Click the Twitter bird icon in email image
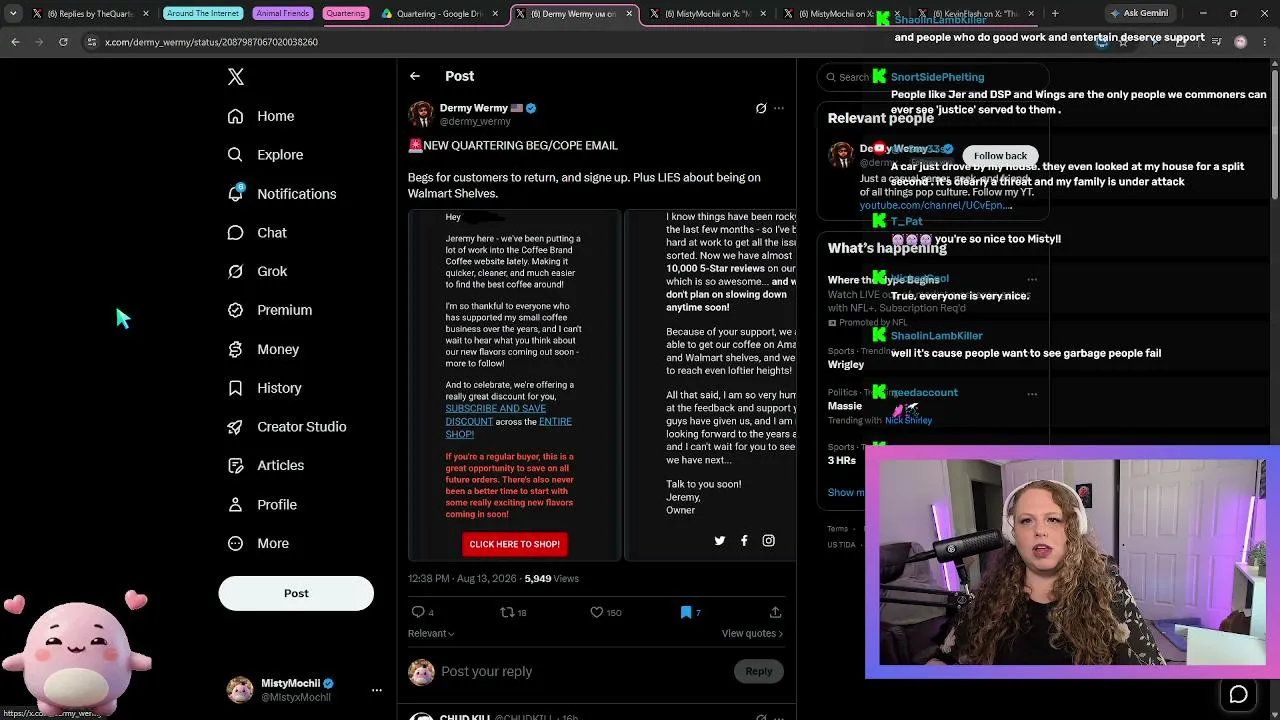This screenshot has height=720, width=1280. coord(719,541)
